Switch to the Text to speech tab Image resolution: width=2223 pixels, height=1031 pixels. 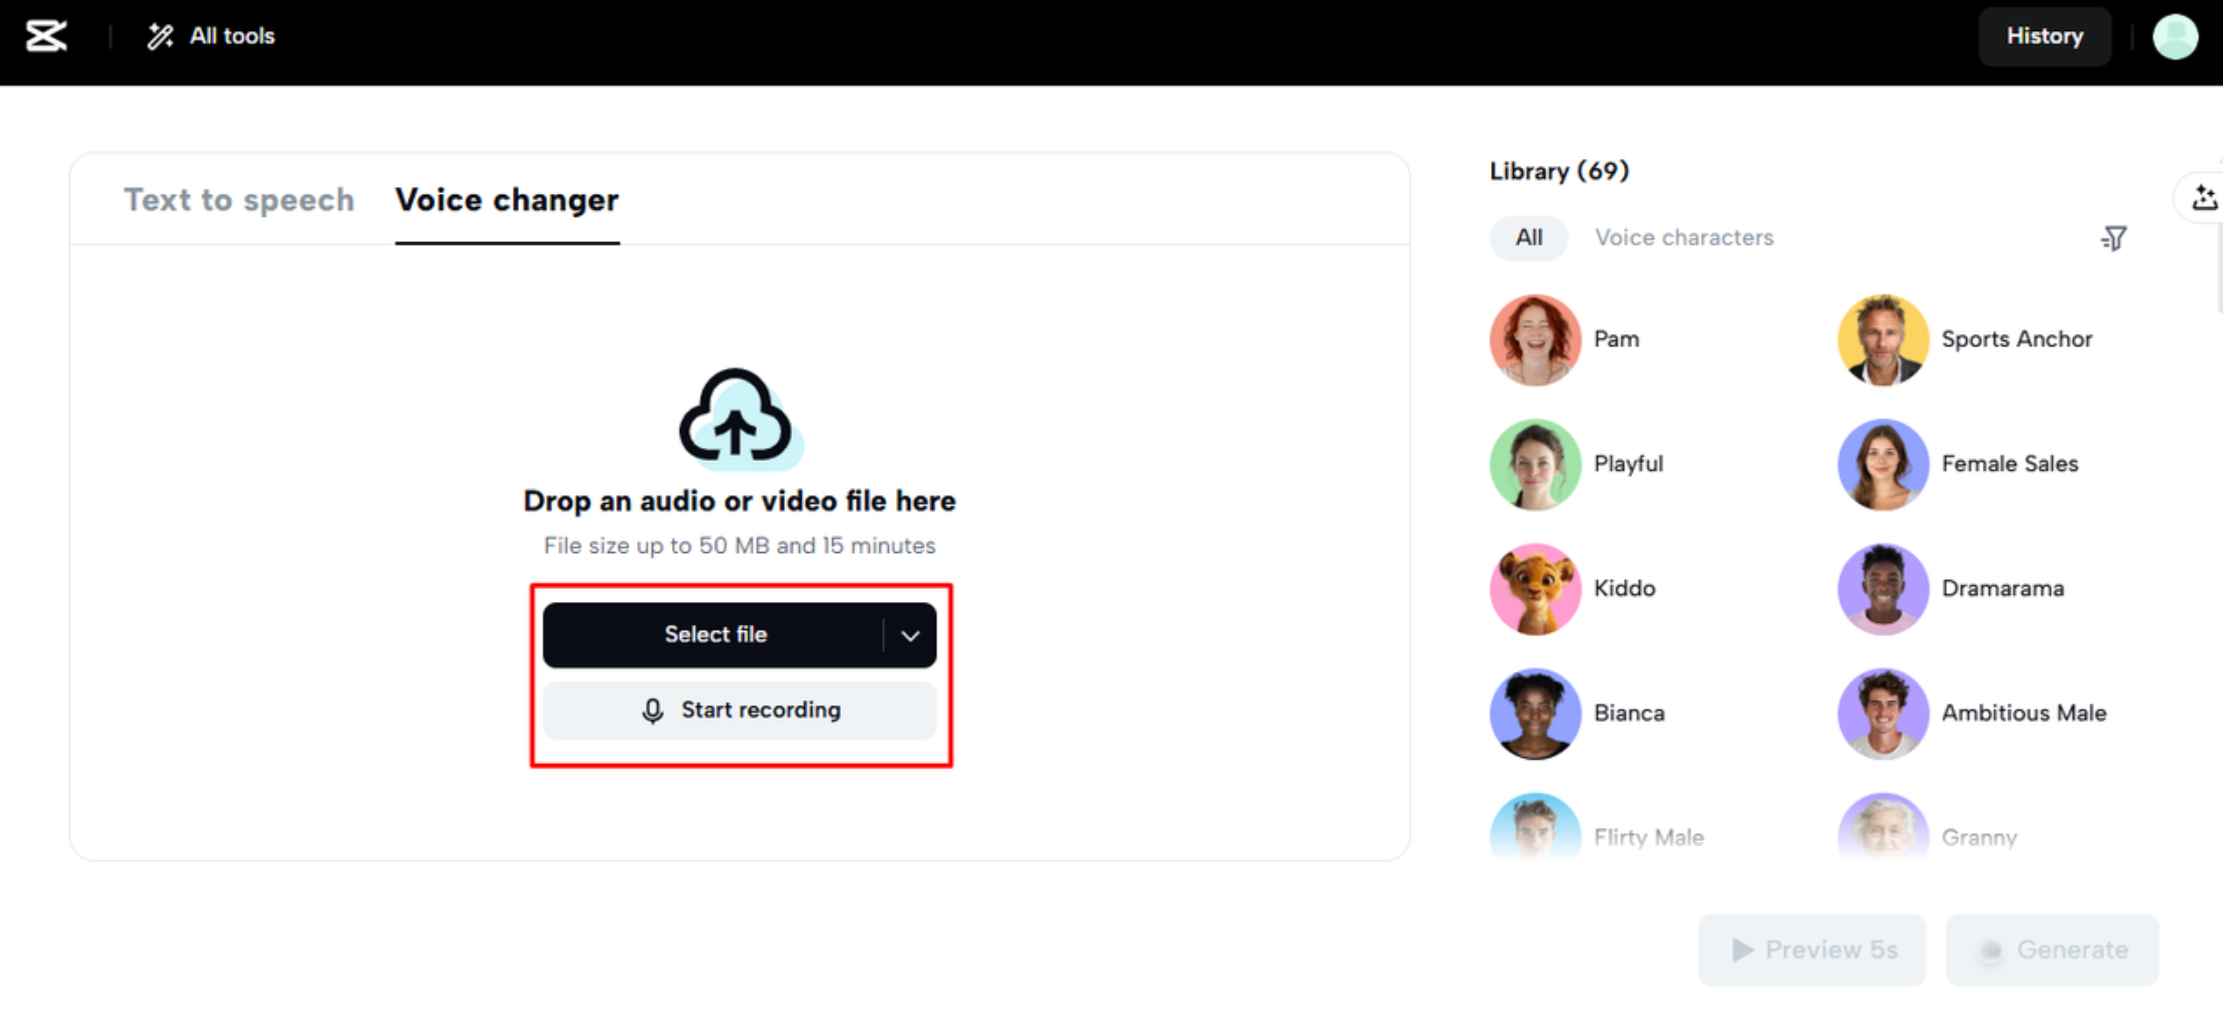pyautogui.click(x=239, y=200)
